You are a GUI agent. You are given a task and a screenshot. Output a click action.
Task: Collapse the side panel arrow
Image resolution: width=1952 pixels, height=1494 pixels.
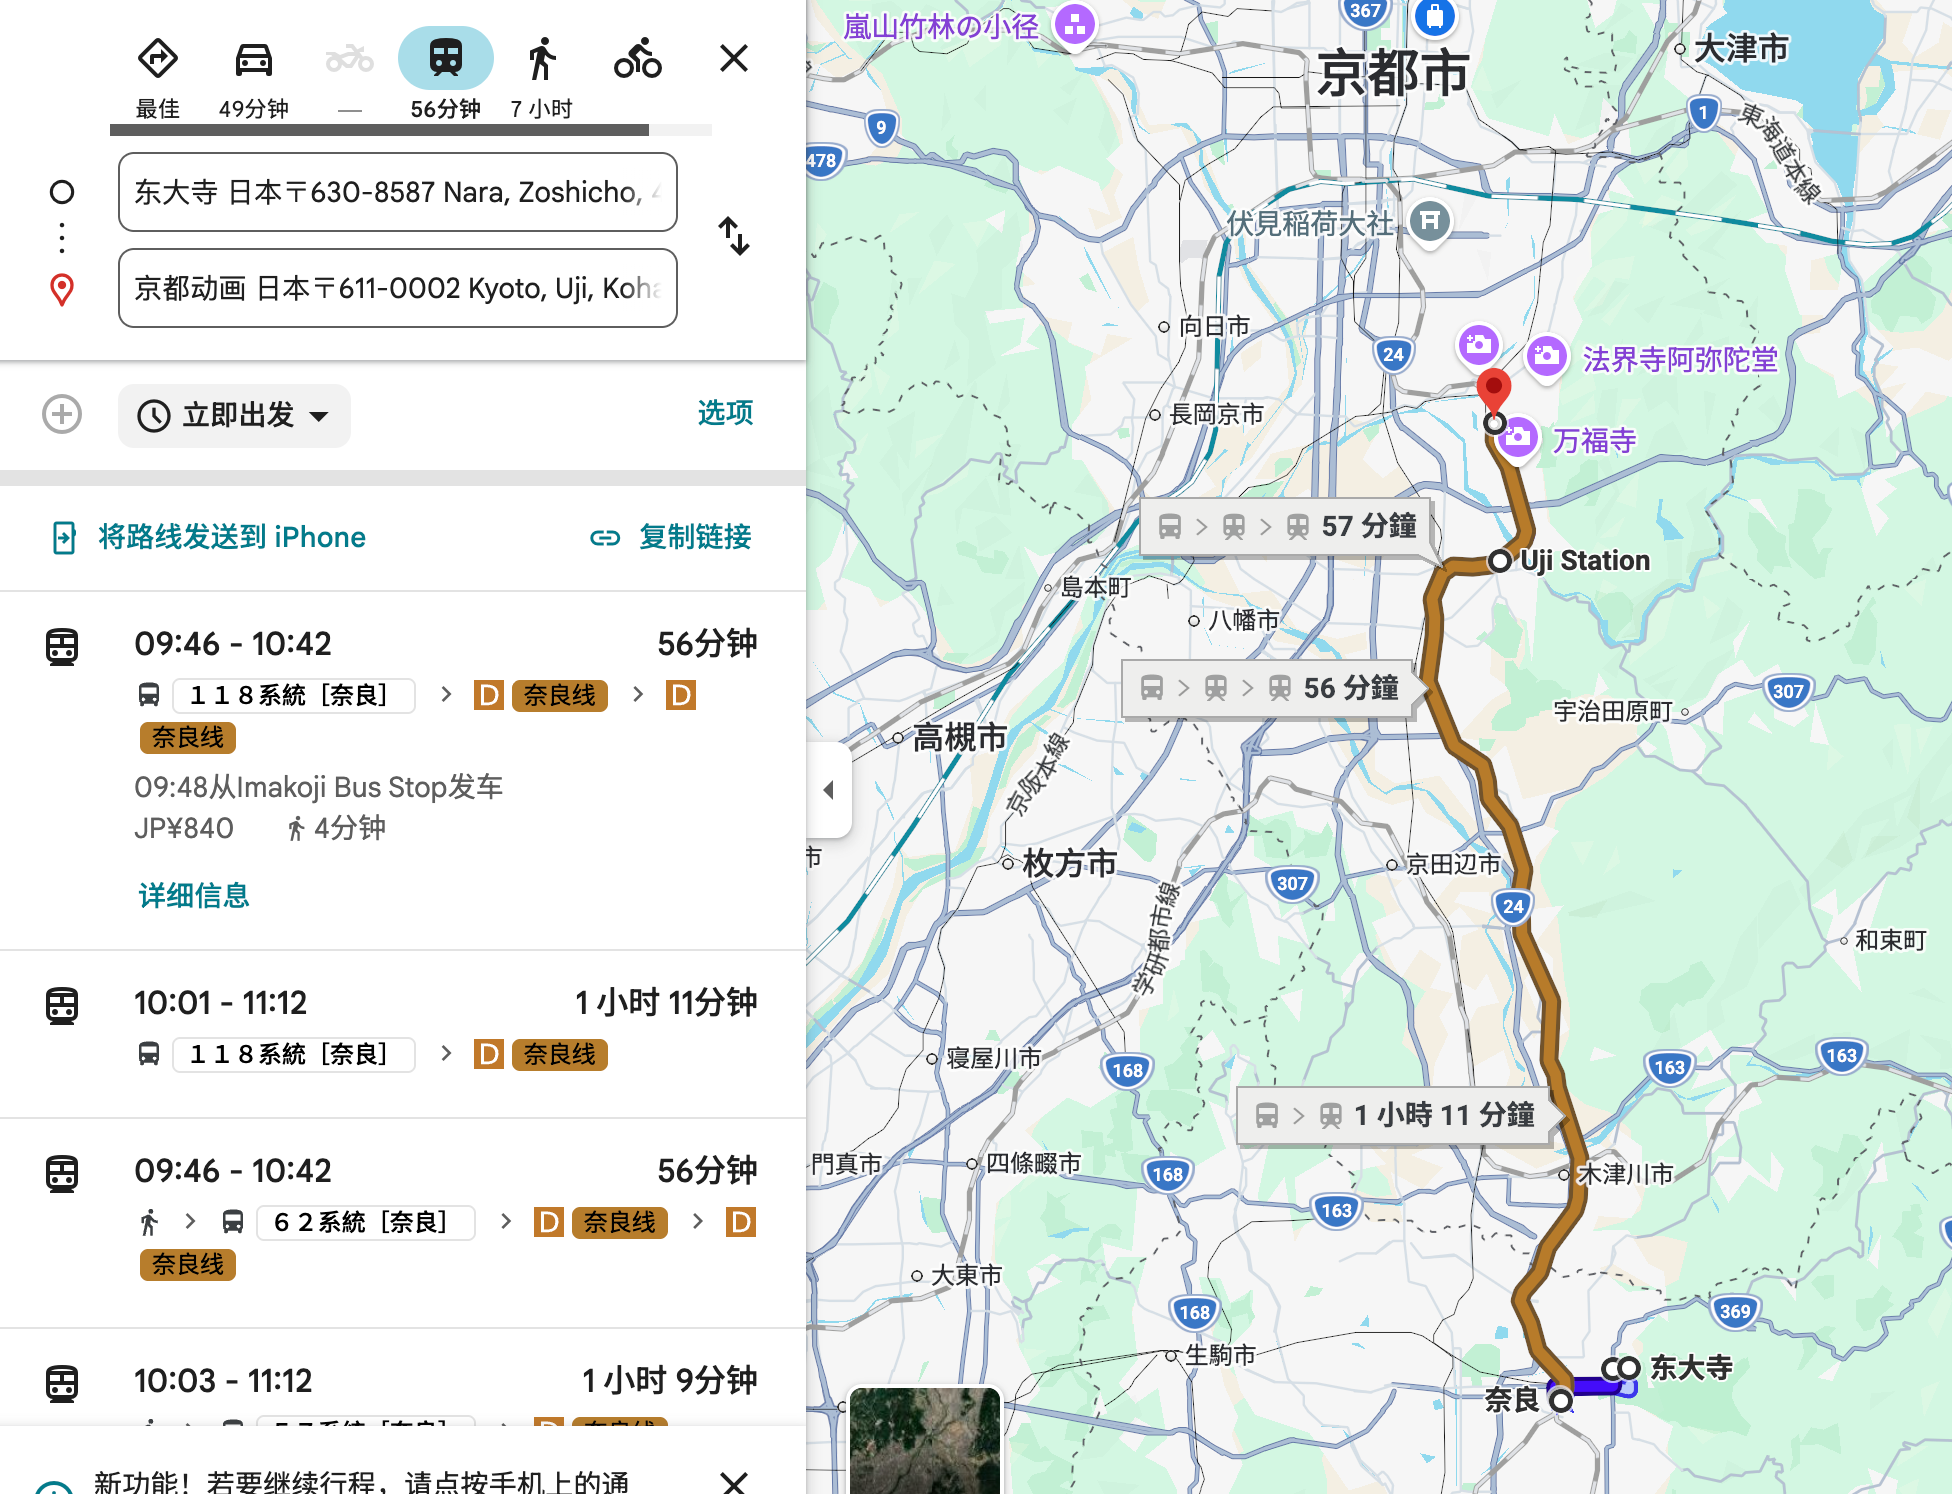(x=828, y=790)
